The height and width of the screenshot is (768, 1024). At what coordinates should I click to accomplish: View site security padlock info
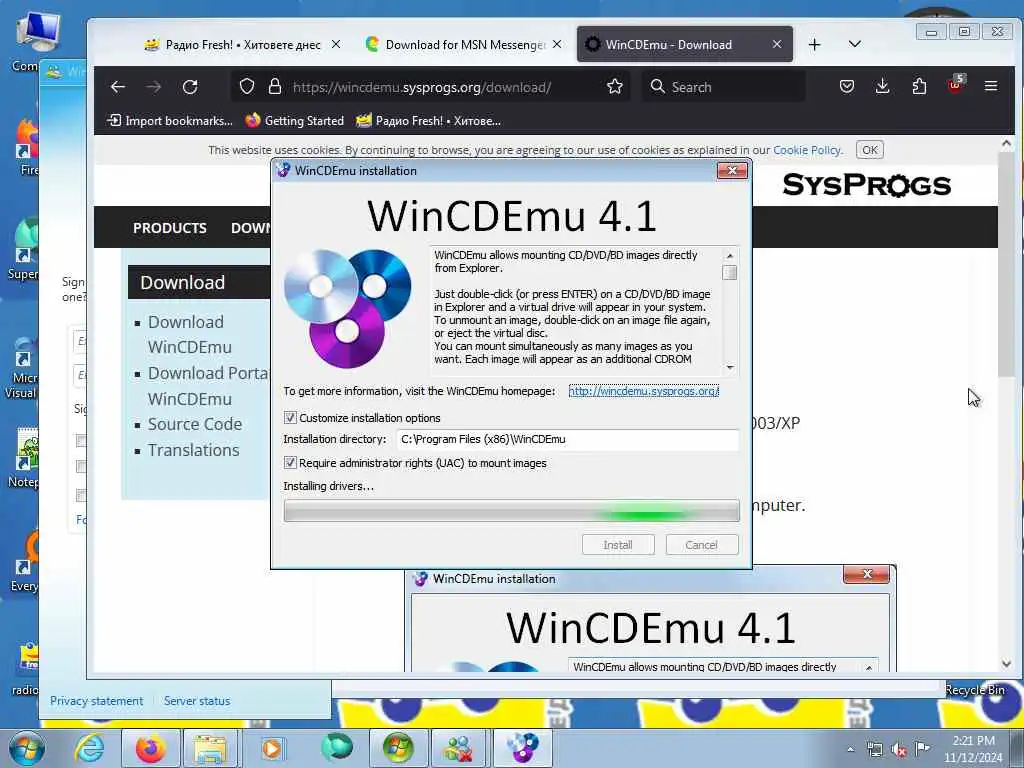tap(275, 87)
